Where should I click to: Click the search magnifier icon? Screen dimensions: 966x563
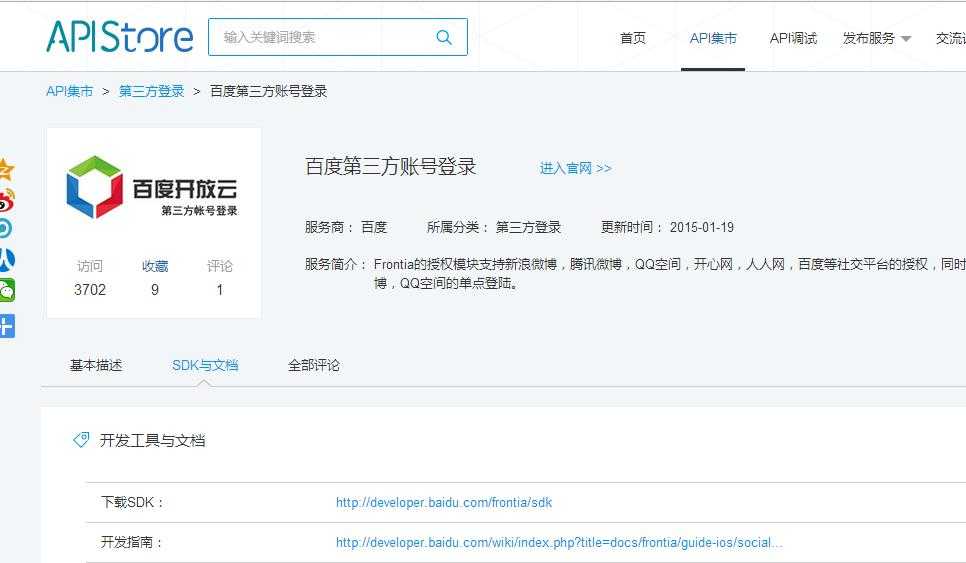(x=444, y=38)
